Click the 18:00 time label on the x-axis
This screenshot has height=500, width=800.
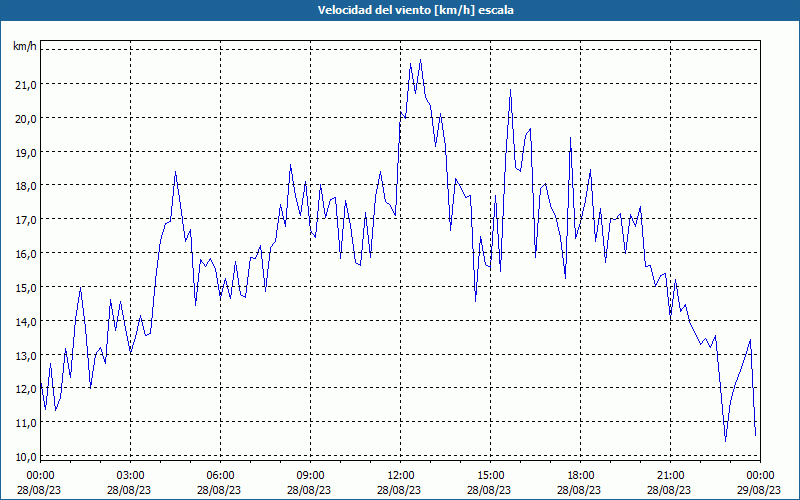pos(581,476)
